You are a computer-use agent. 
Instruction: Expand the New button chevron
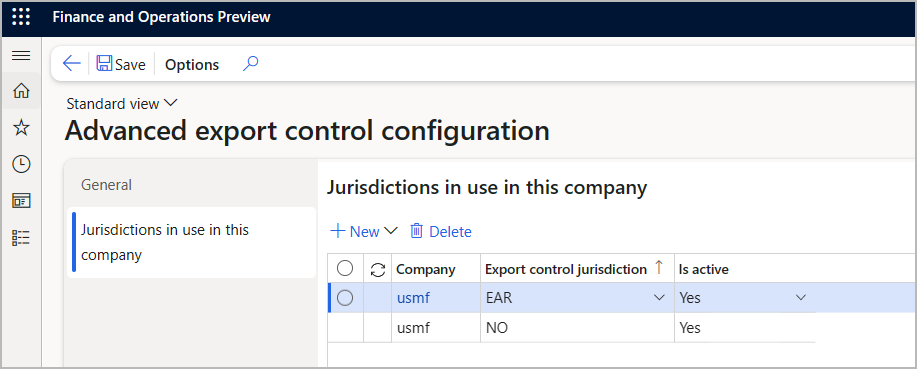tap(391, 232)
